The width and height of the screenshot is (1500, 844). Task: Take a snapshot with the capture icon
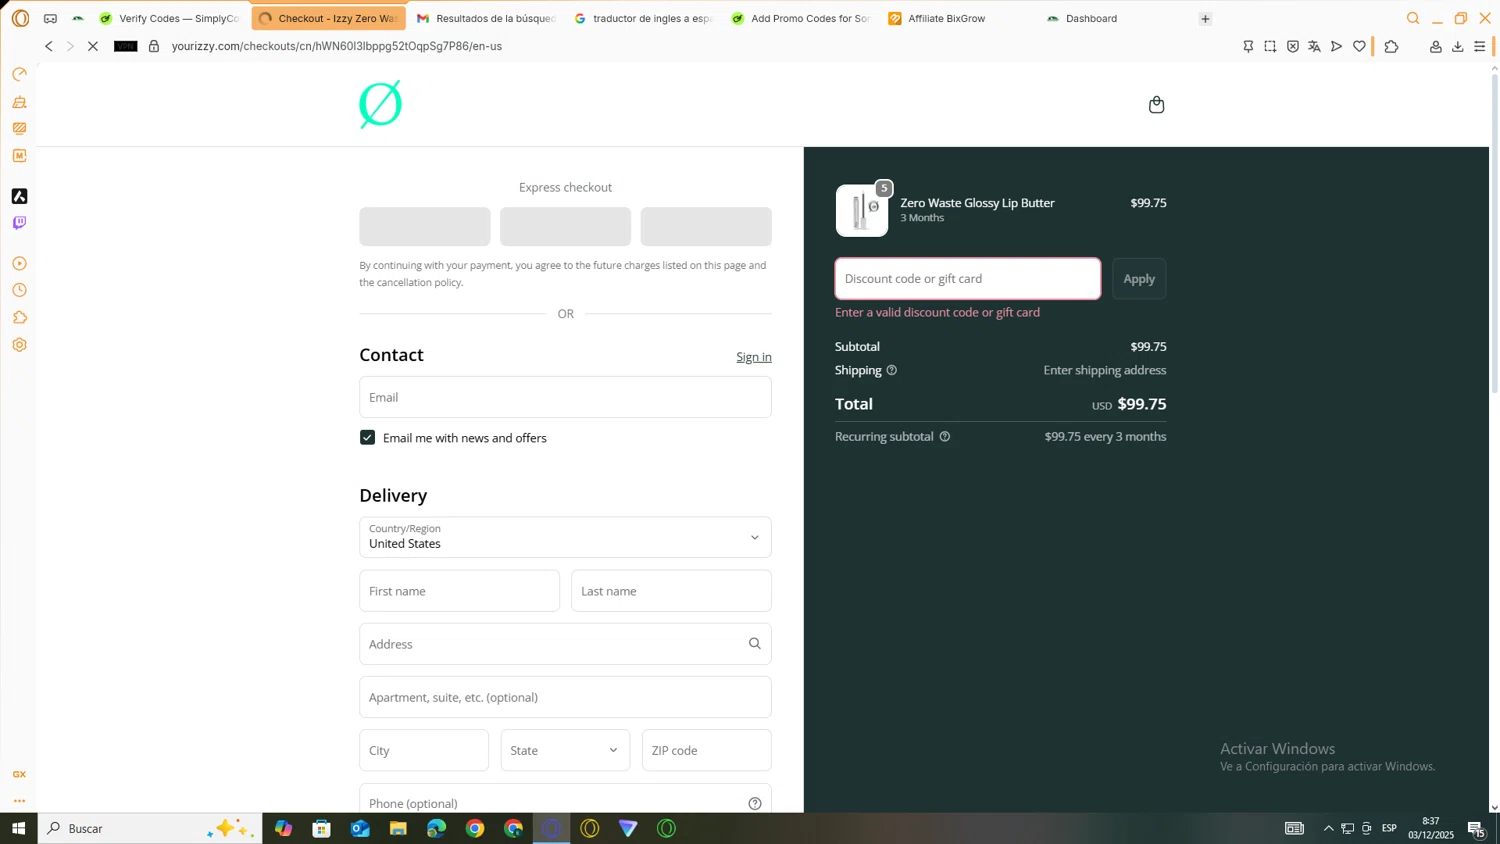point(1270,46)
